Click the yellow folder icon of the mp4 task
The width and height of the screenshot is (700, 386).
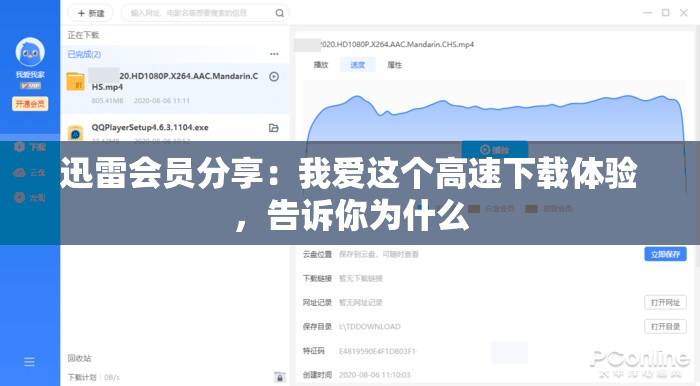pyautogui.click(x=75, y=82)
